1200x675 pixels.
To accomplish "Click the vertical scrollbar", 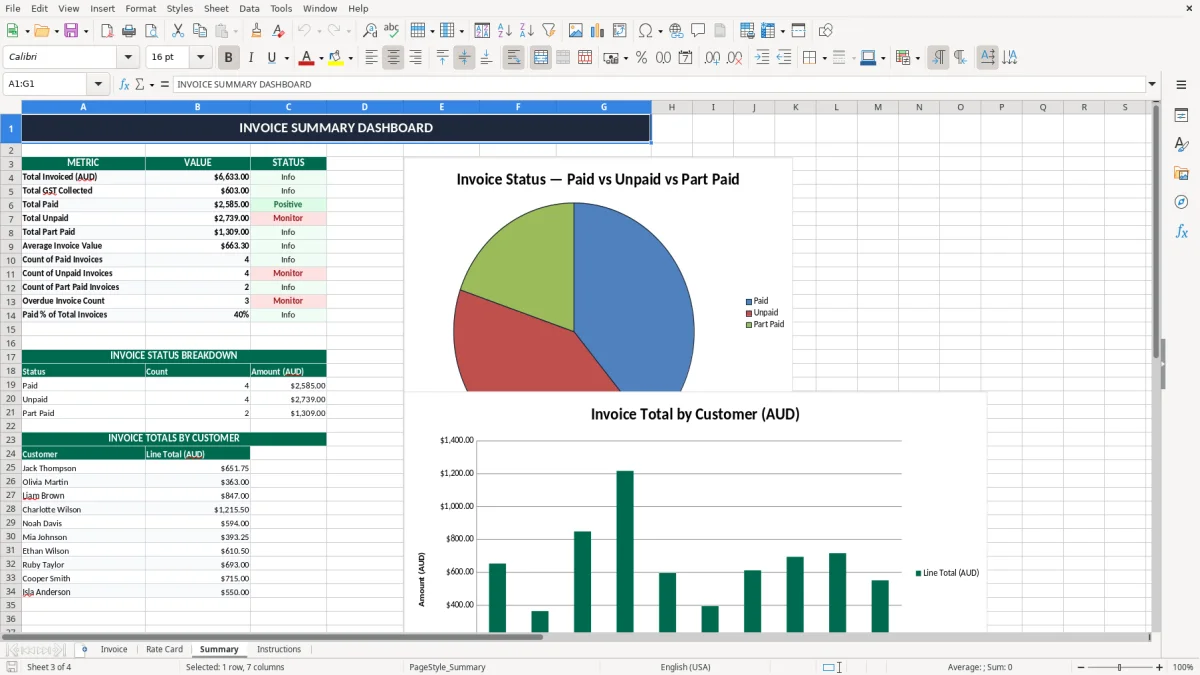I will (1157, 366).
